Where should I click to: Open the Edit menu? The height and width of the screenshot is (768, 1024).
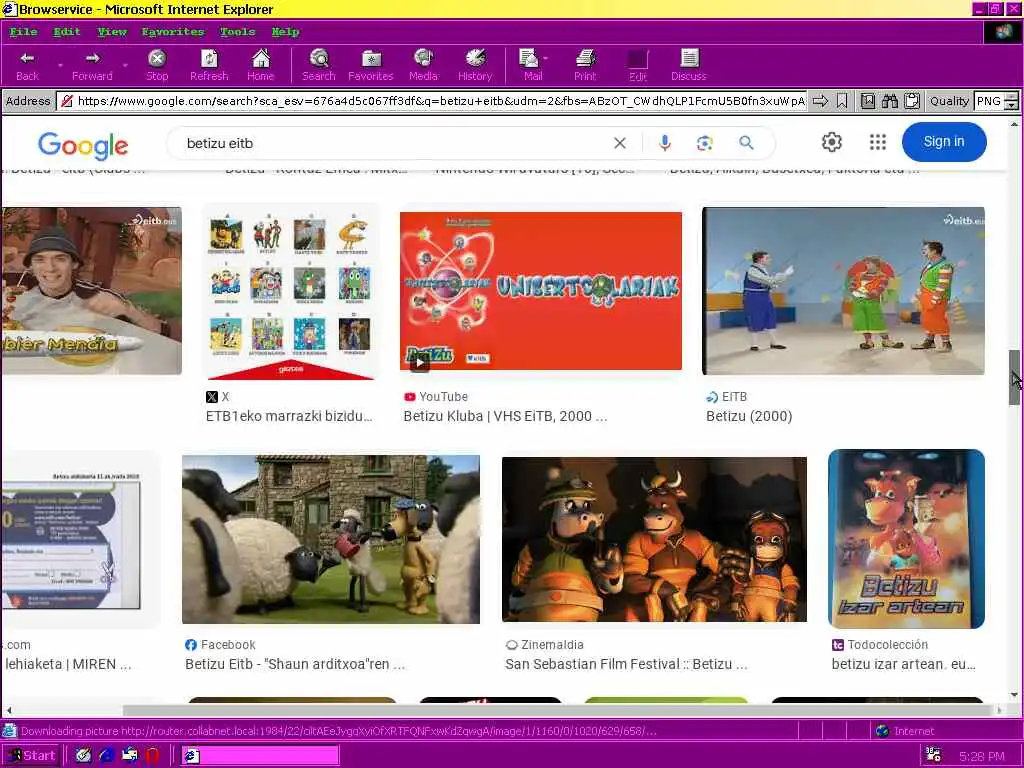click(x=67, y=31)
